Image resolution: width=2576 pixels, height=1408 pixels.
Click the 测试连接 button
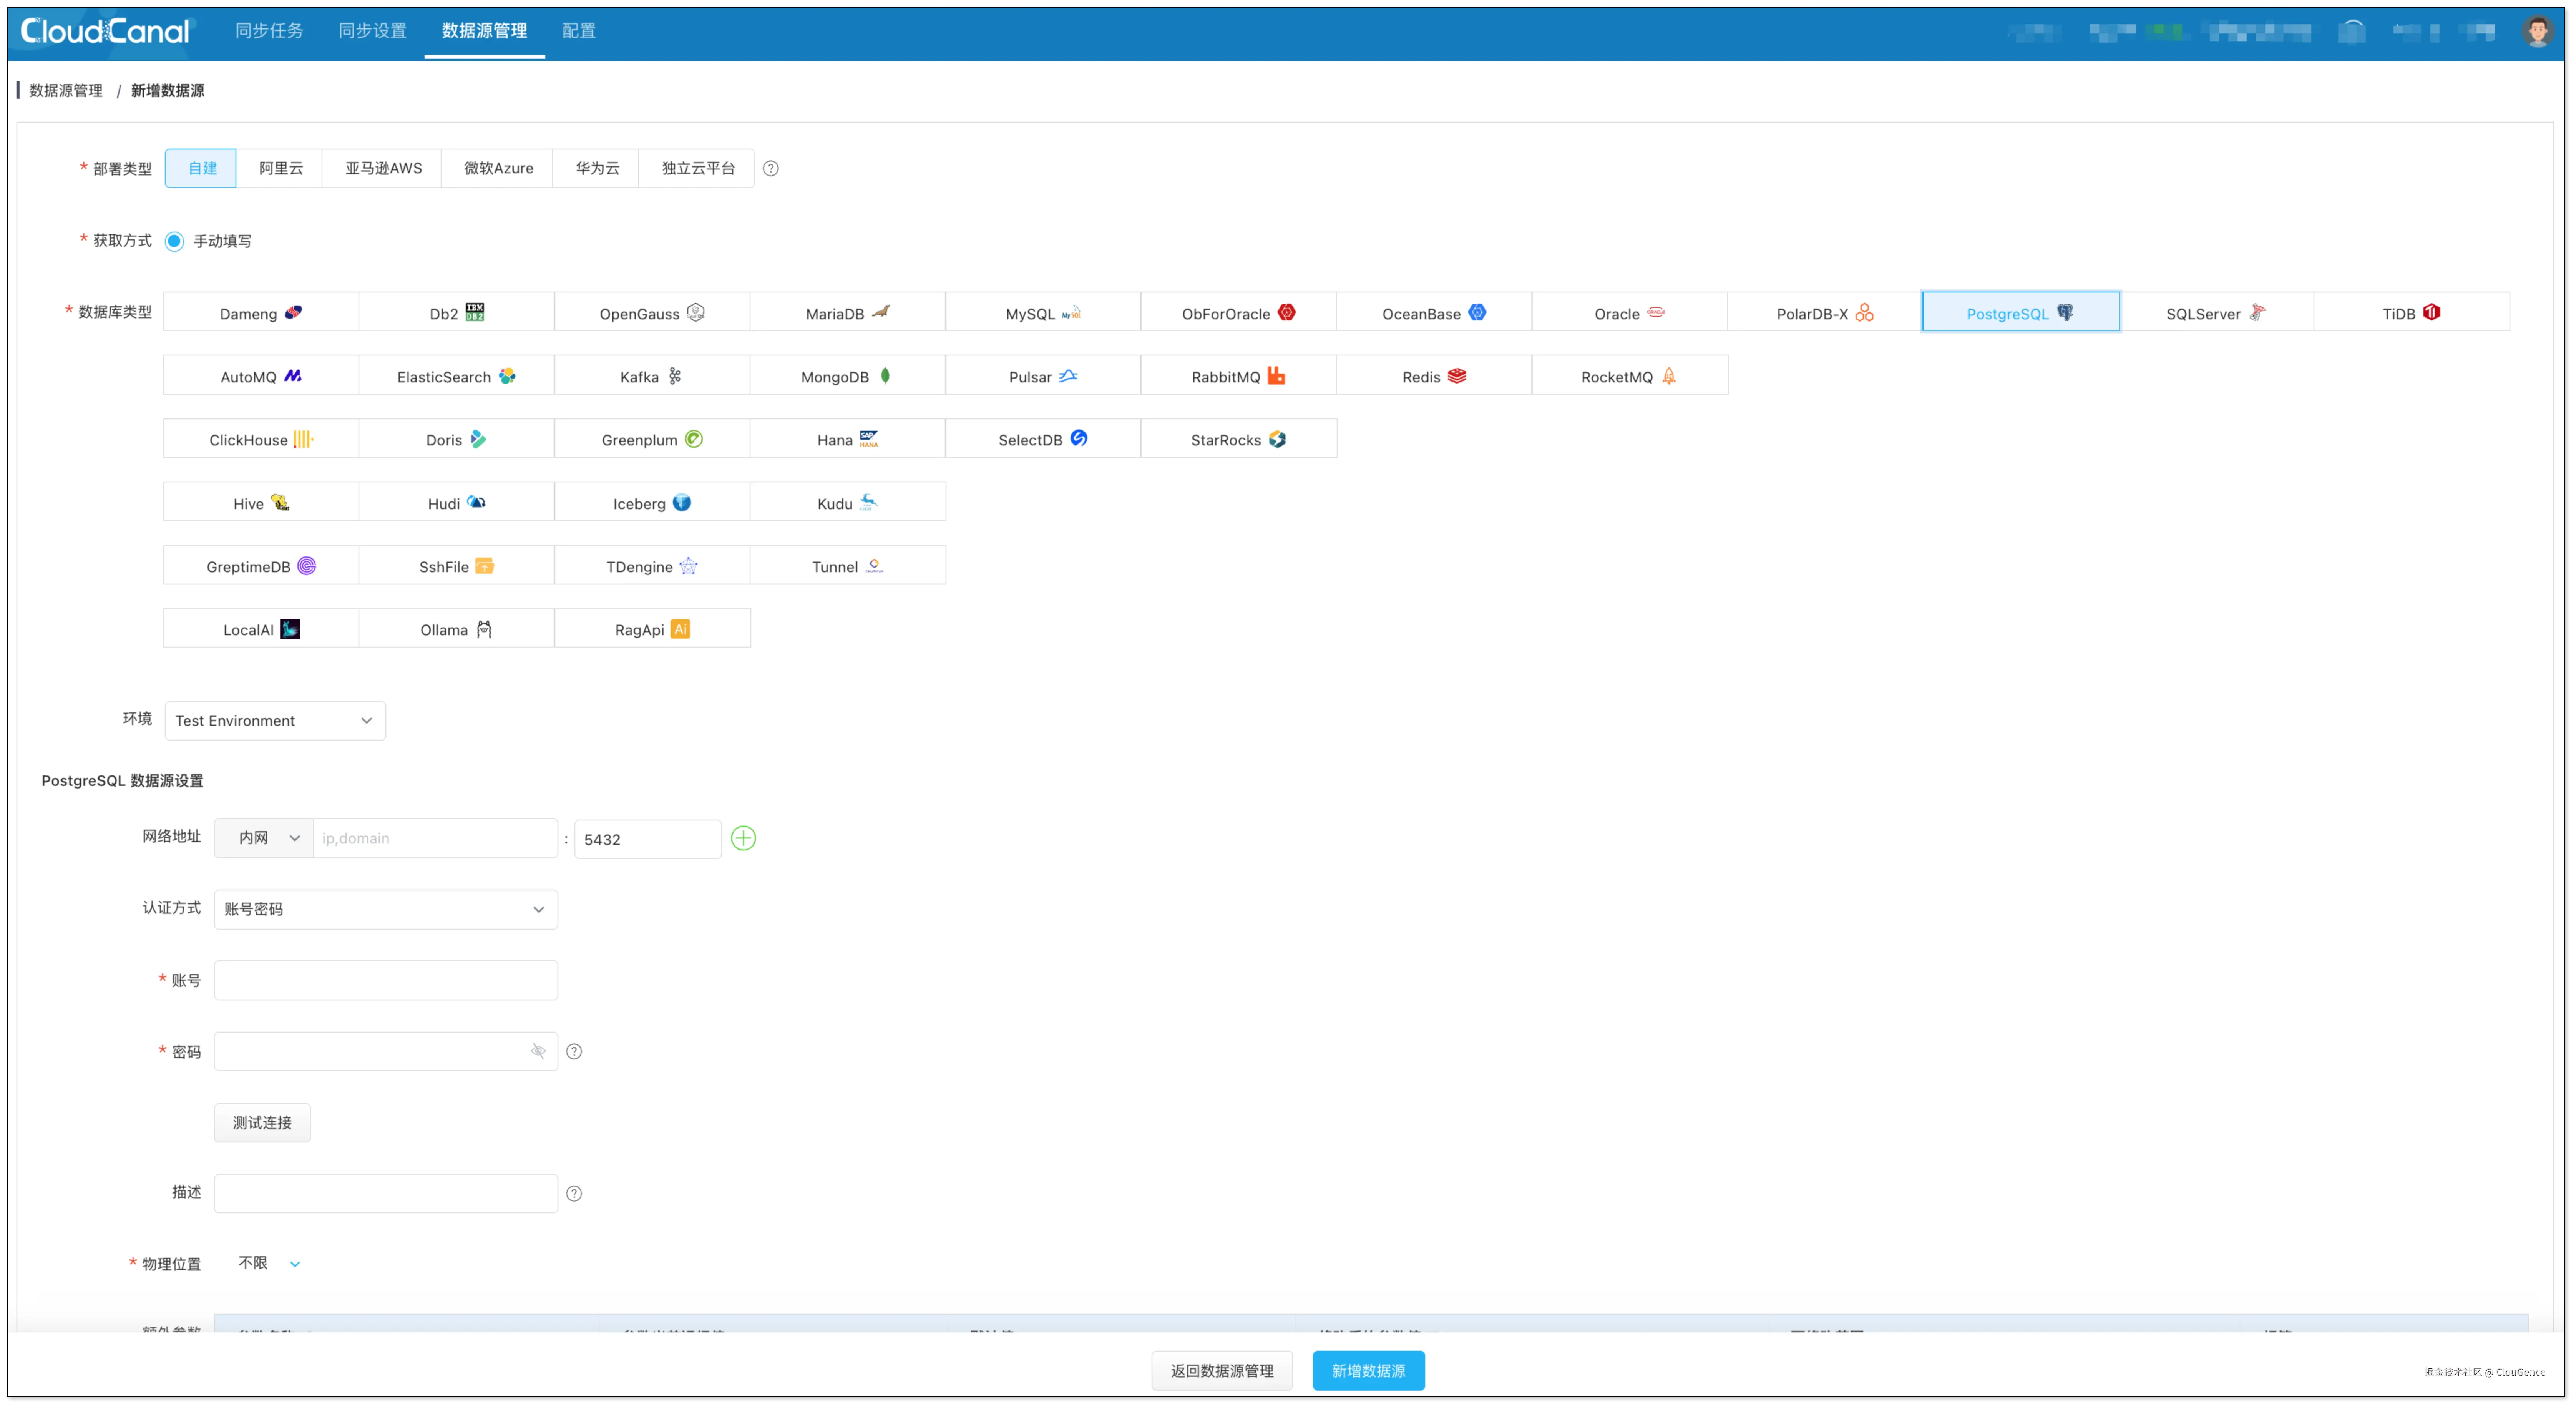click(x=262, y=1122)
